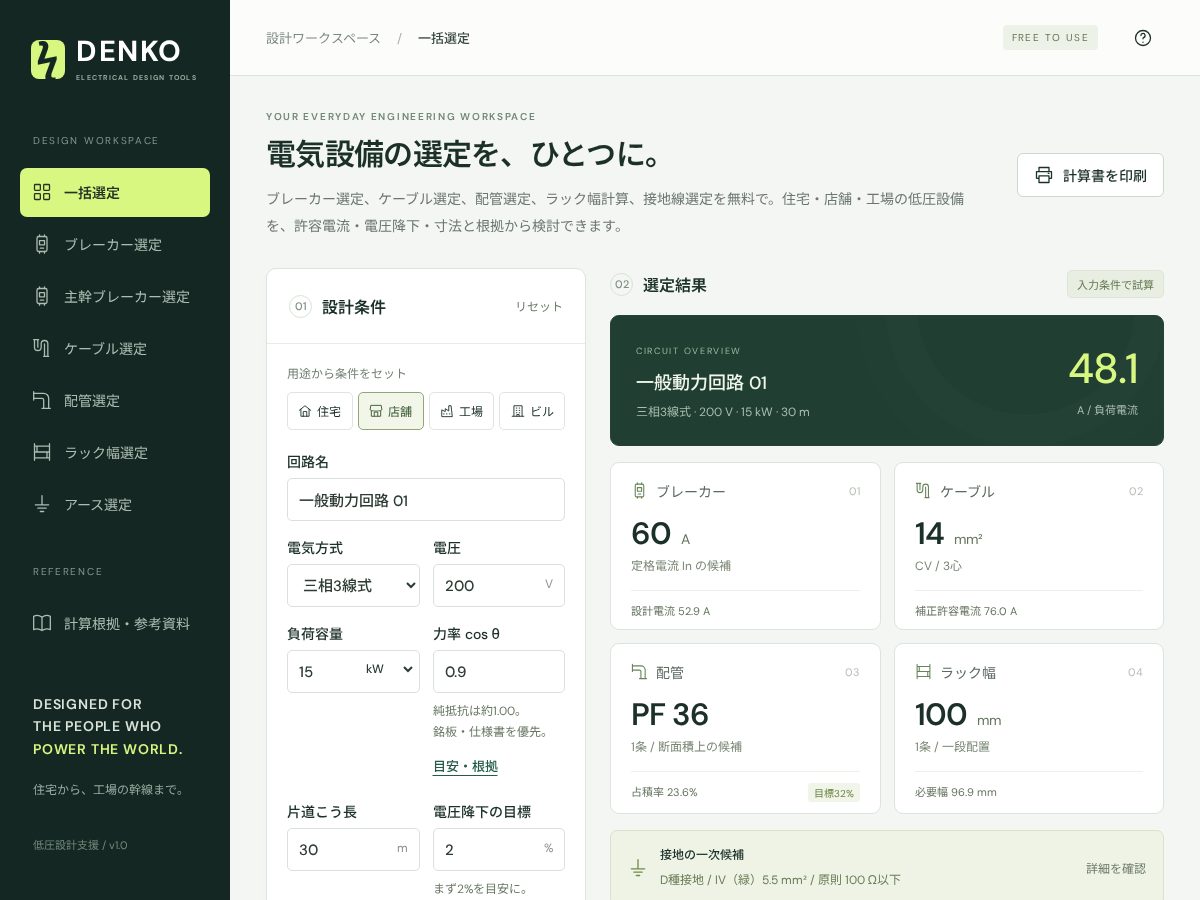Click the rack icon in ラック幅 result card
This screenshot has height=900, width=1200.
point(923,671)
